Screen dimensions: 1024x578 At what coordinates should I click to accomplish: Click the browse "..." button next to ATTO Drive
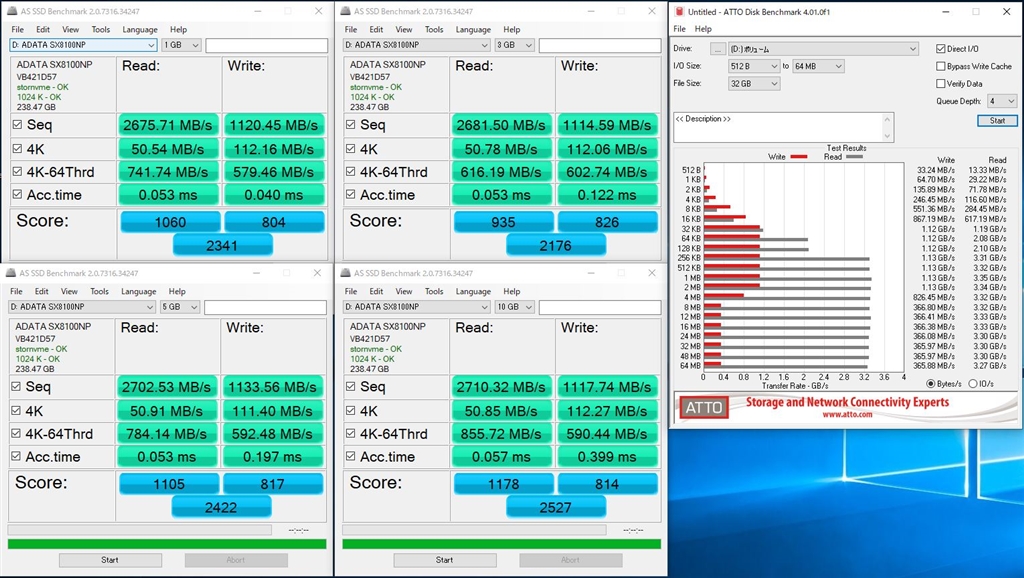pos(718,49)
